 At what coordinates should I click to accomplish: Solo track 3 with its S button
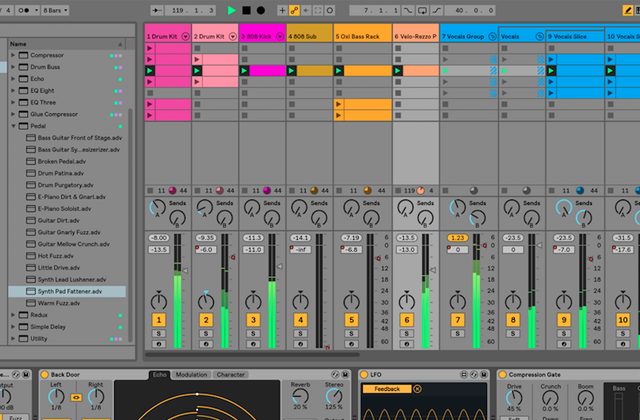point(253,333)
